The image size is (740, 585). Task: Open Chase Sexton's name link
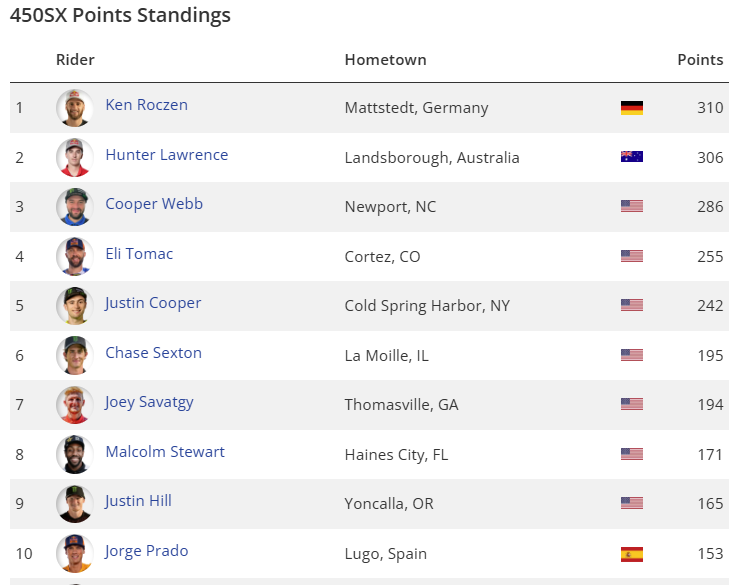pyautogui.click(x=153, y=353)
